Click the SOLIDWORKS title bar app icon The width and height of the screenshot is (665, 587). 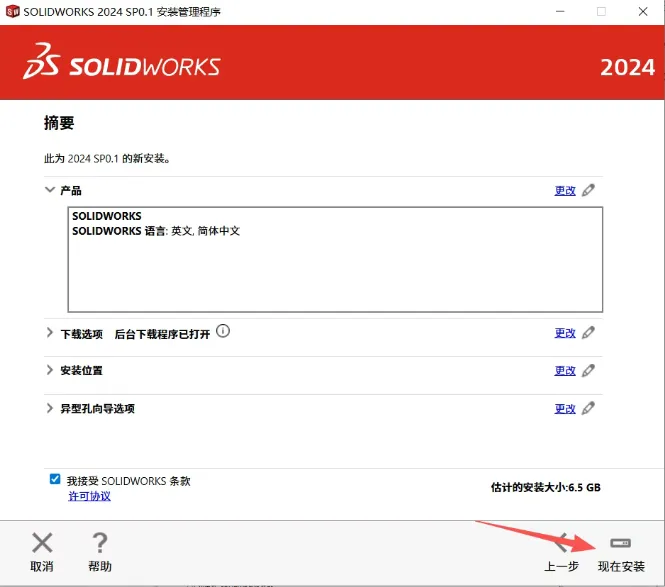click(x=12, y=11)
